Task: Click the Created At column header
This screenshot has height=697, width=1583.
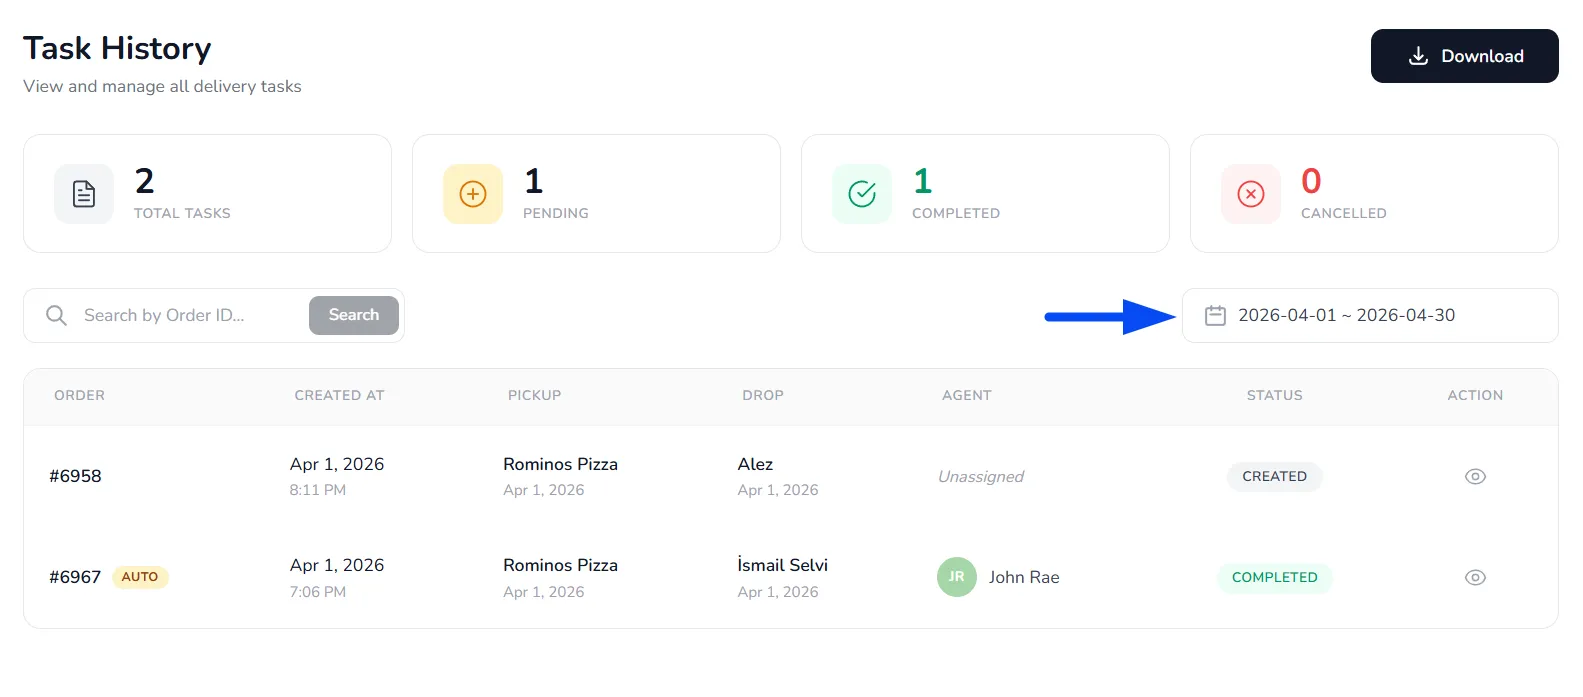Action: [339, 395]
